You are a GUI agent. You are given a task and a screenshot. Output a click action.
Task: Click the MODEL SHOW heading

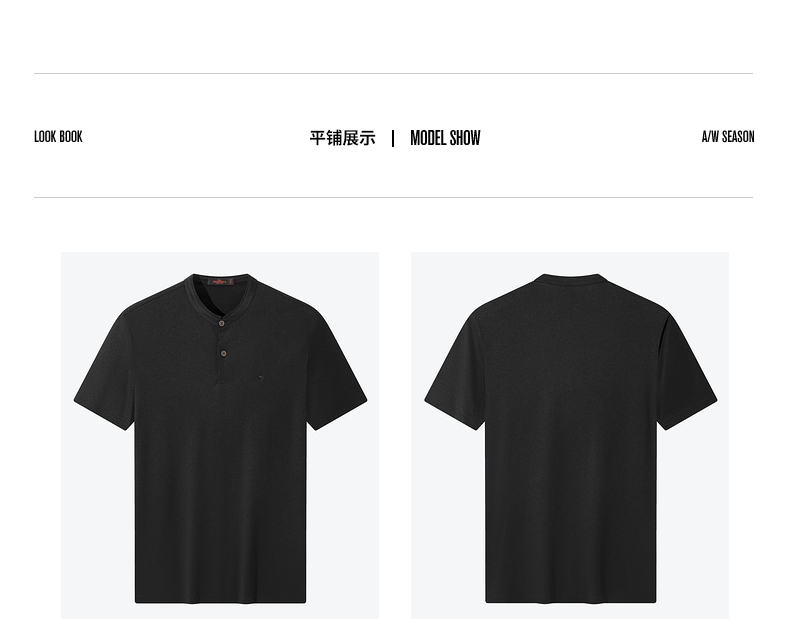tap(445, 138)
